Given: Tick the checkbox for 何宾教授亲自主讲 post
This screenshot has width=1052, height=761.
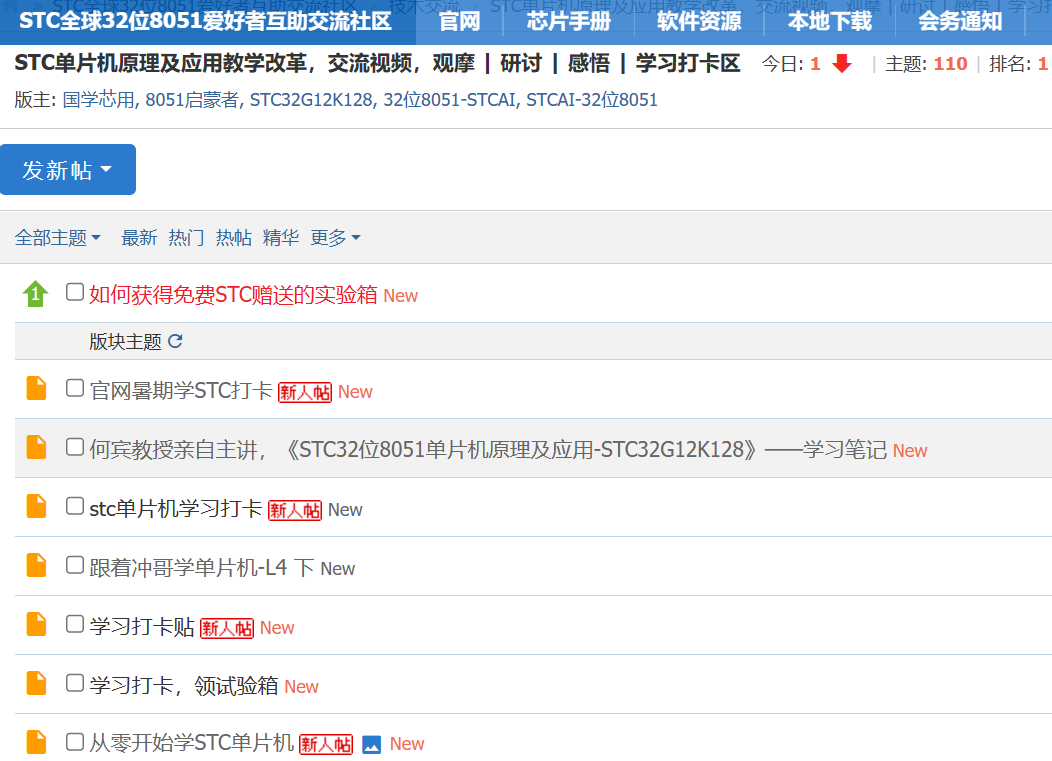Looking at the screenshot, I should pyautogui.click(x=75, y=447).
